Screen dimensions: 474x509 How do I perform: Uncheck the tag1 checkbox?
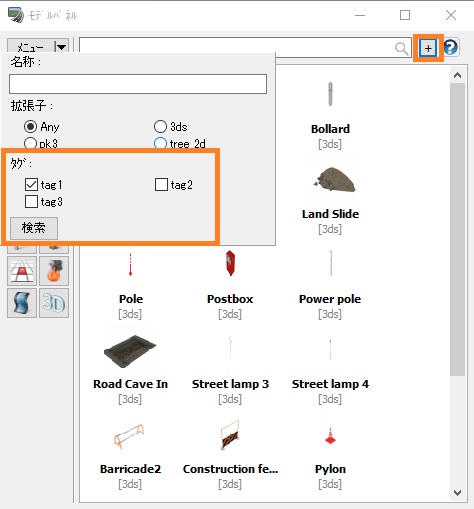click(x=31, y=184)
